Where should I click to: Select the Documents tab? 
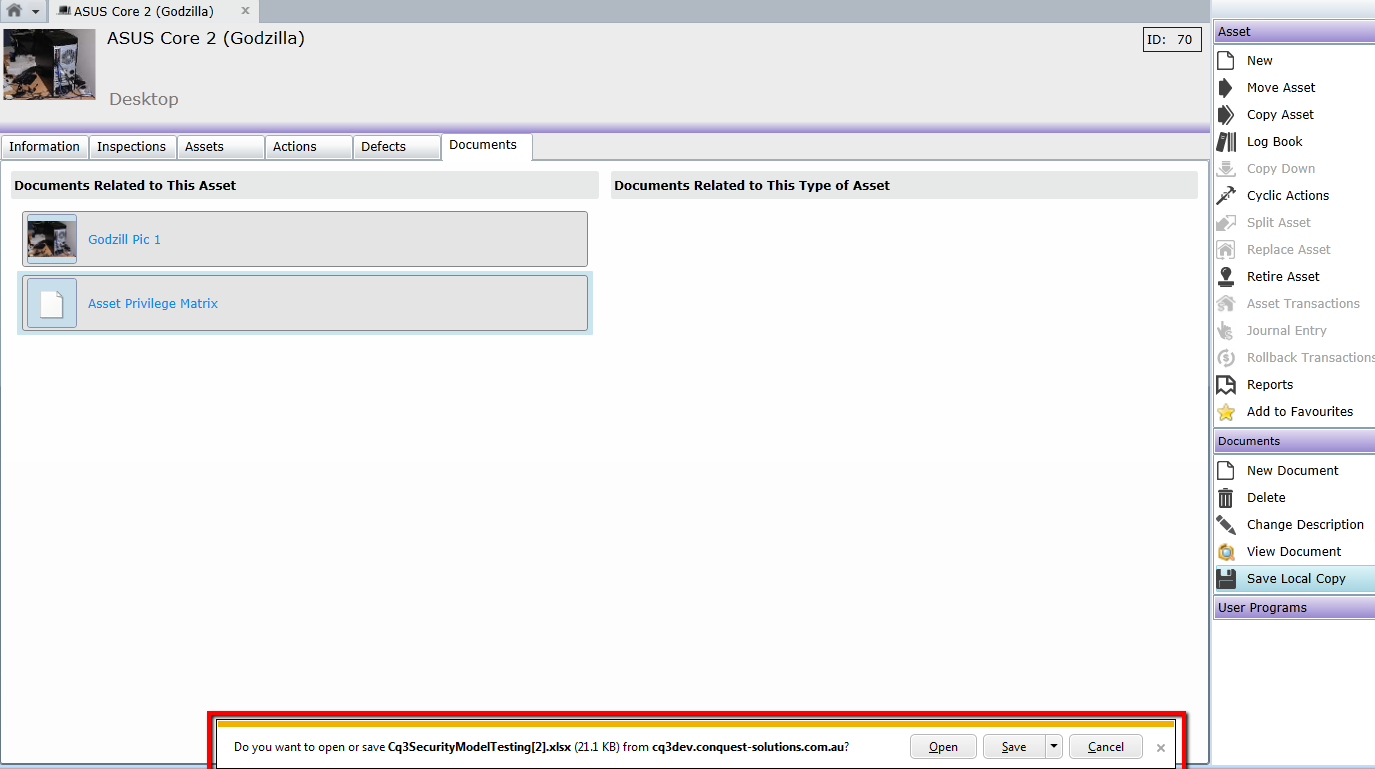pos(487,145)
